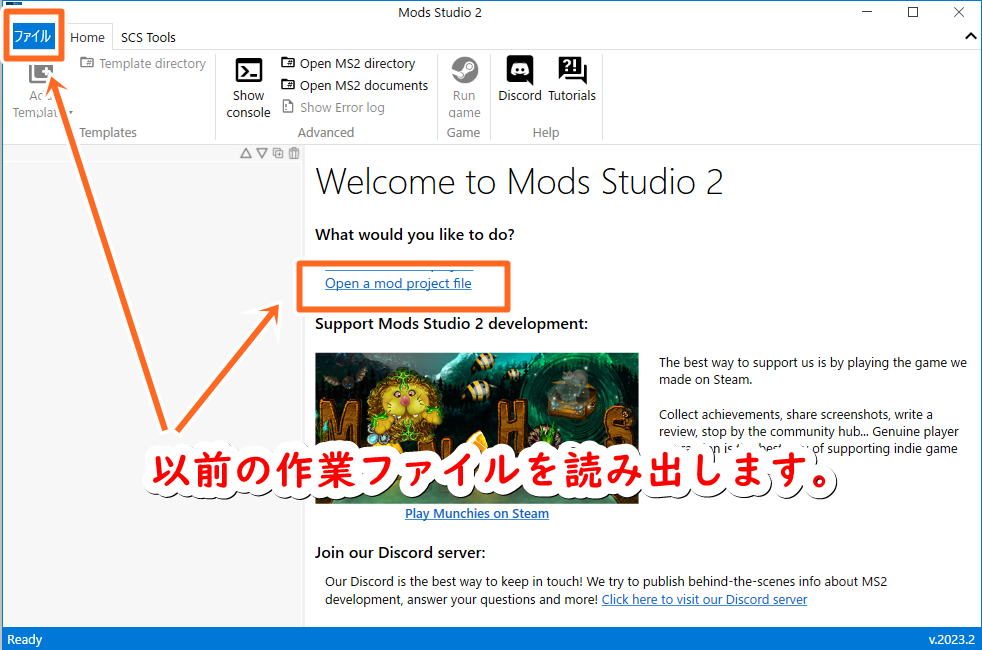Image resolution: width=982 pixels, height=650 pixels.
Task: Open the Tutorials panel
Action: [572, 80]
